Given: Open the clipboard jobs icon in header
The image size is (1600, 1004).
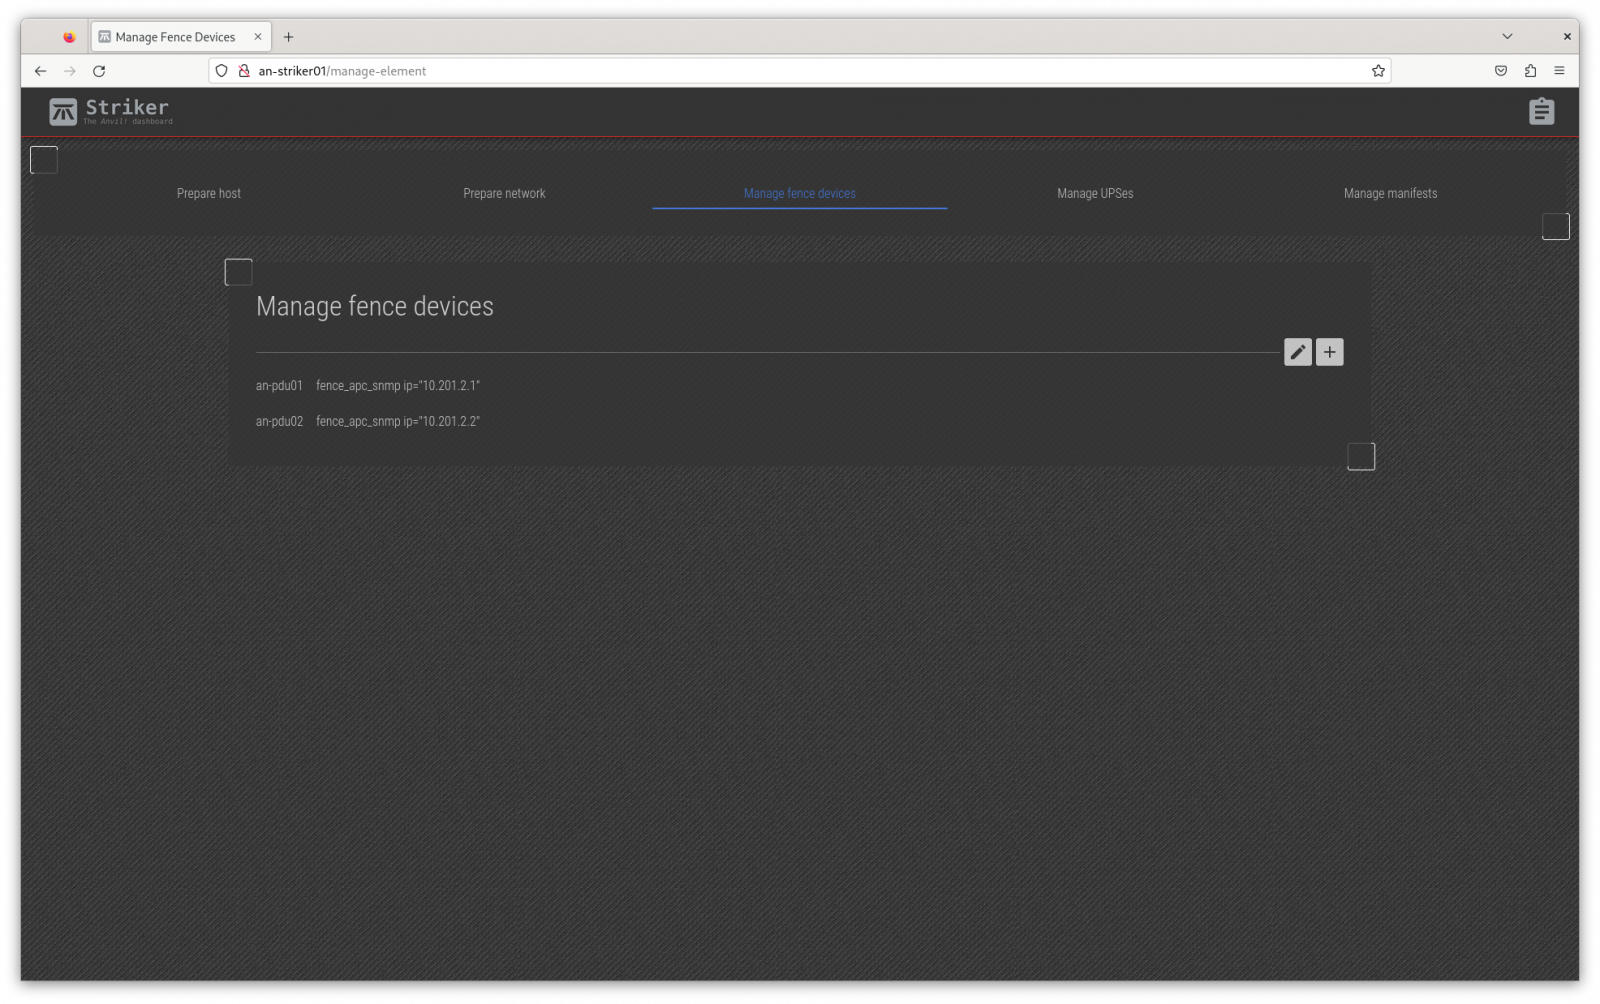Looking at the screenshot, I should click(1541, 111).
